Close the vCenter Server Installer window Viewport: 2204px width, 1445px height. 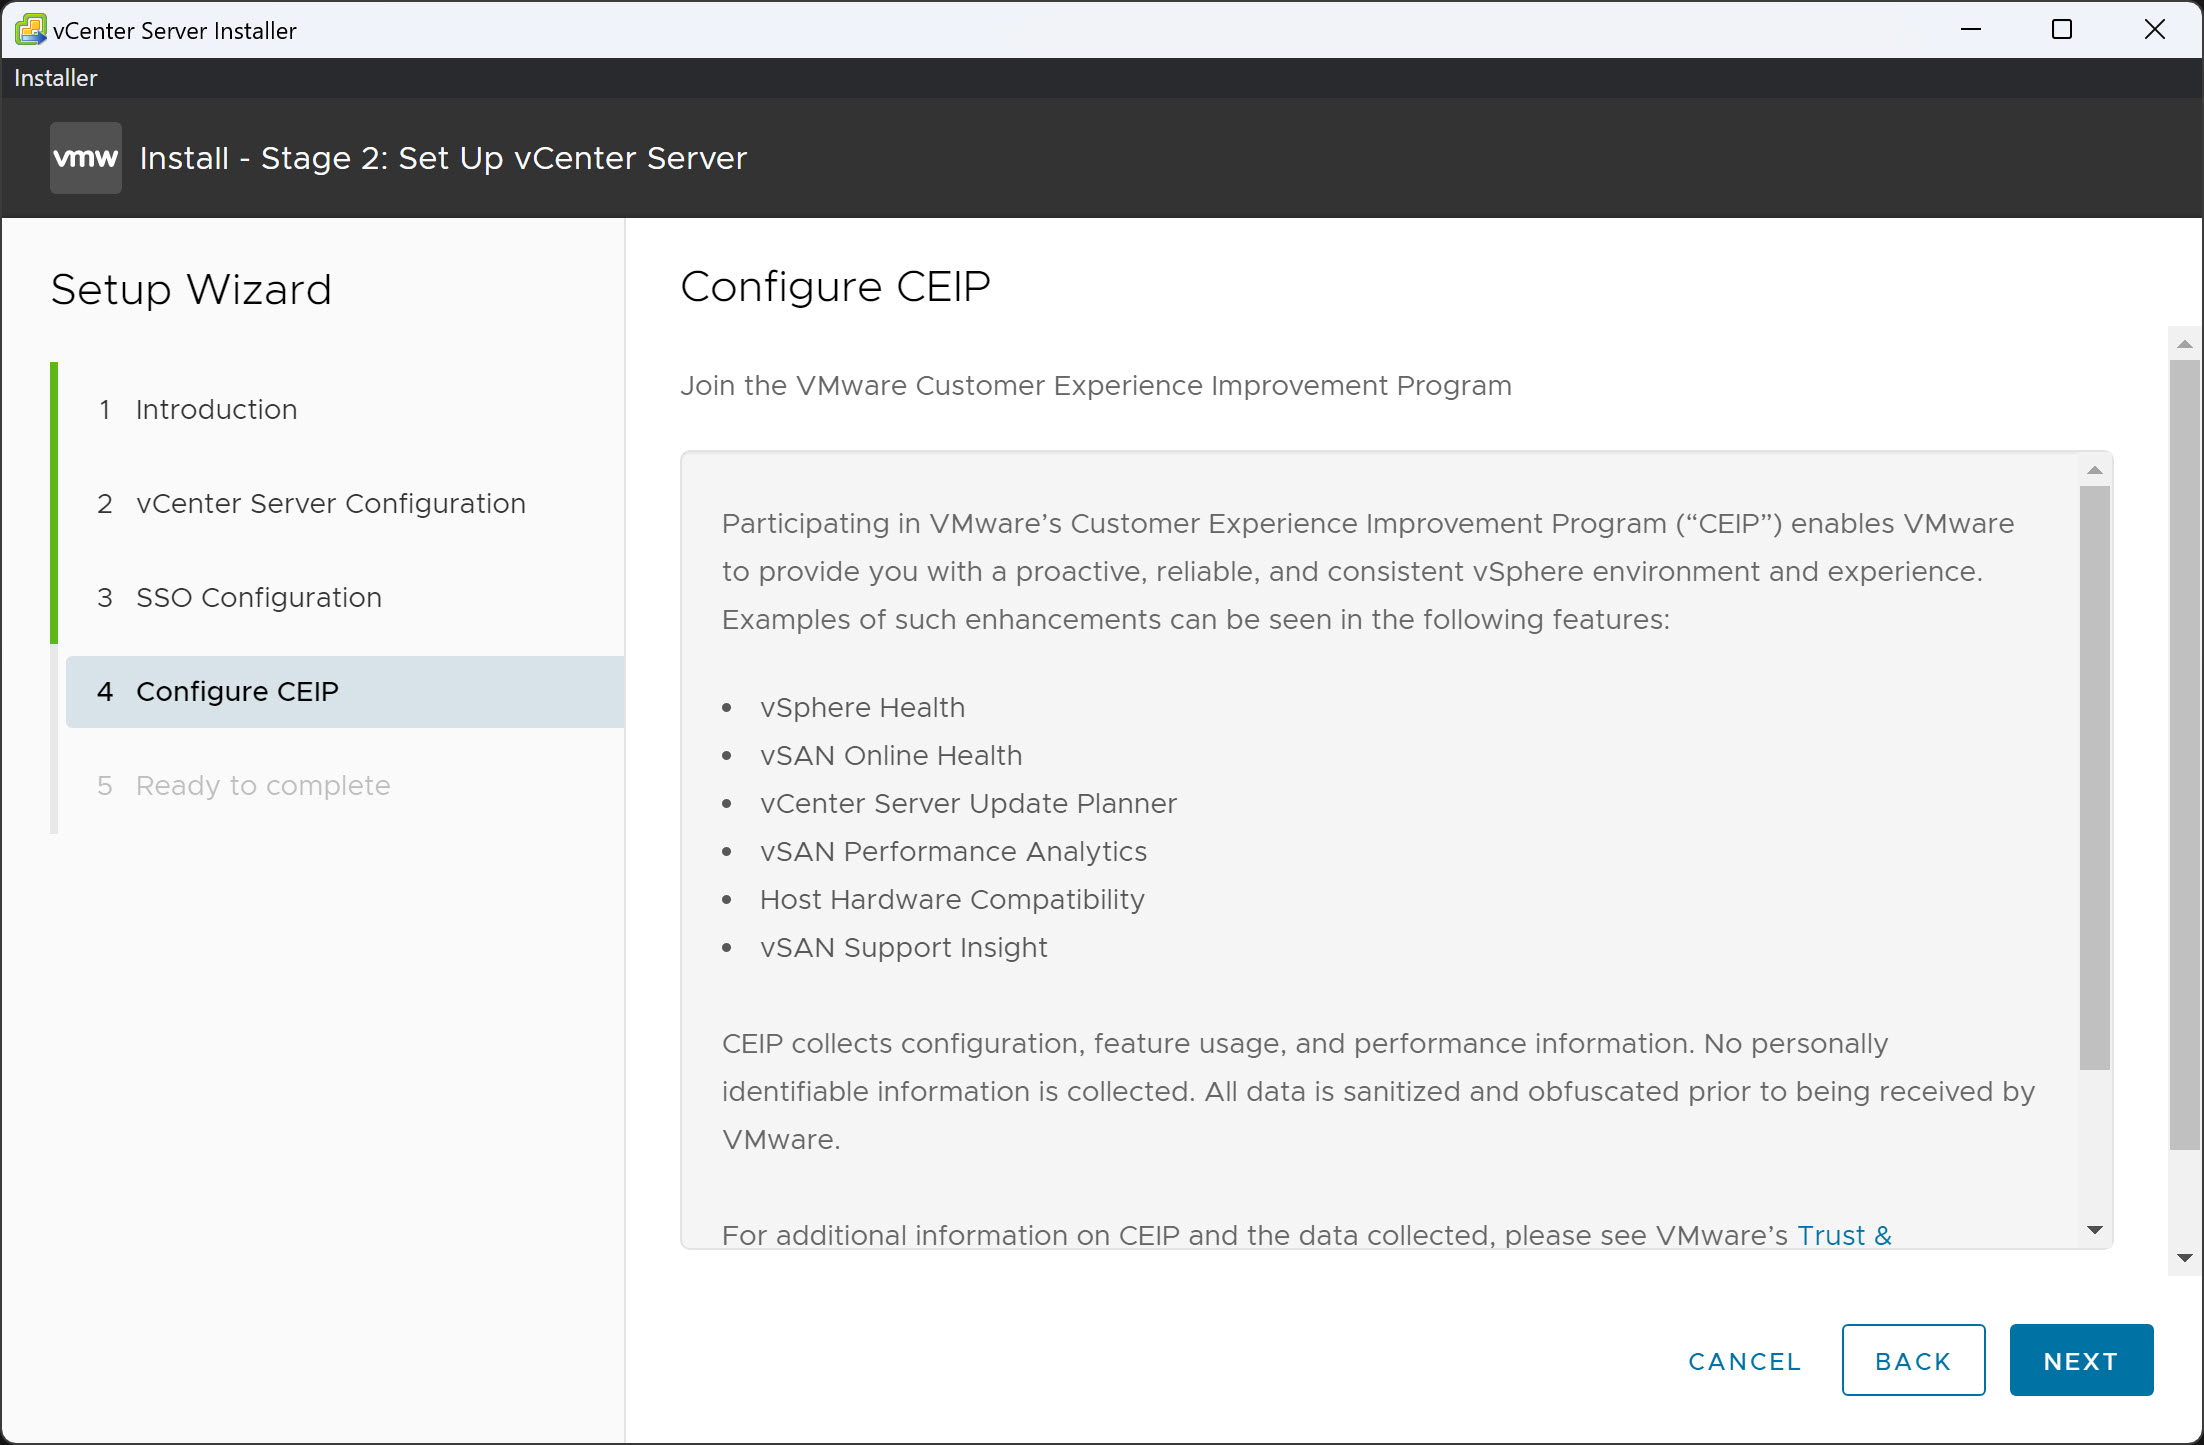tap(2153, 29)
